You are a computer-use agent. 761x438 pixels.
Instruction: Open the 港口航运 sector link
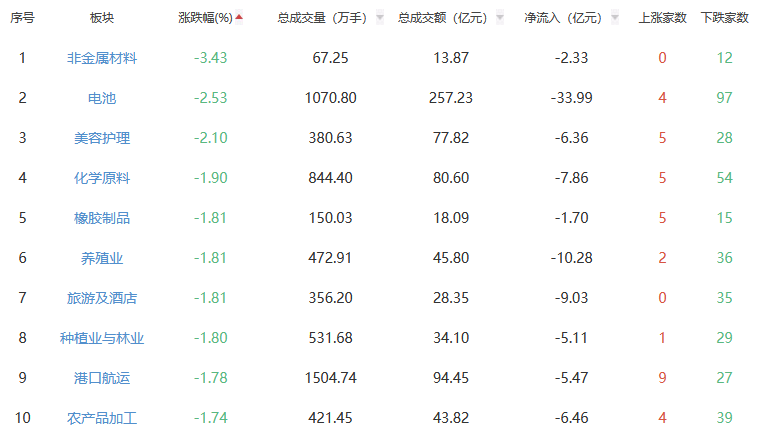(102, 378)
